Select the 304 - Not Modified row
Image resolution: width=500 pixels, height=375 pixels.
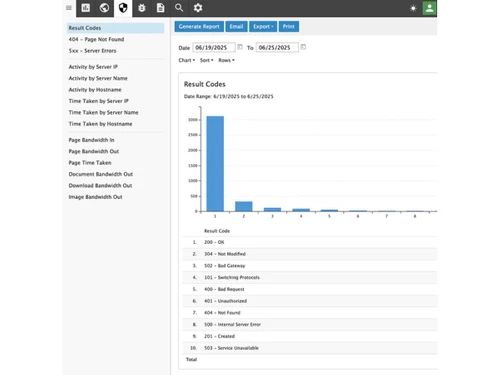click(310, 254)
